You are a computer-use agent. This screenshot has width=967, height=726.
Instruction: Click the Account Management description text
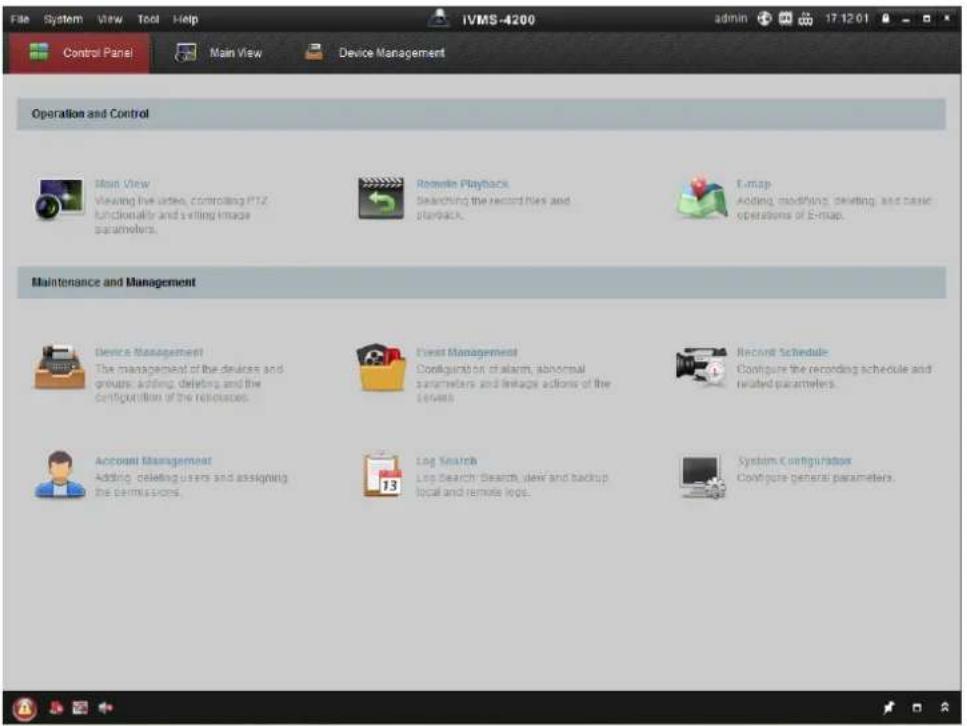(191, 485)
